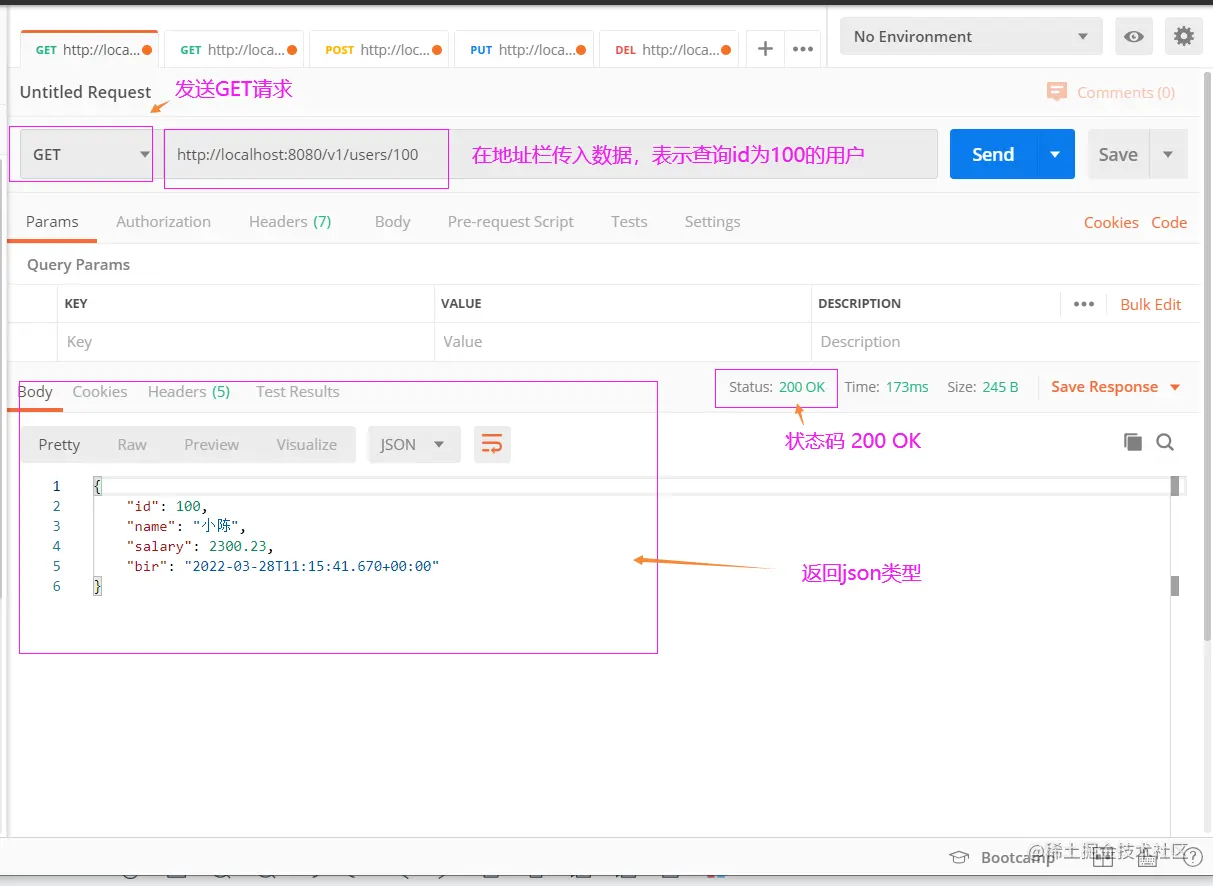The height and width of the screenshot is (886, 1213).
Task: Click the request URL input field
Action: tap(551, 154)
